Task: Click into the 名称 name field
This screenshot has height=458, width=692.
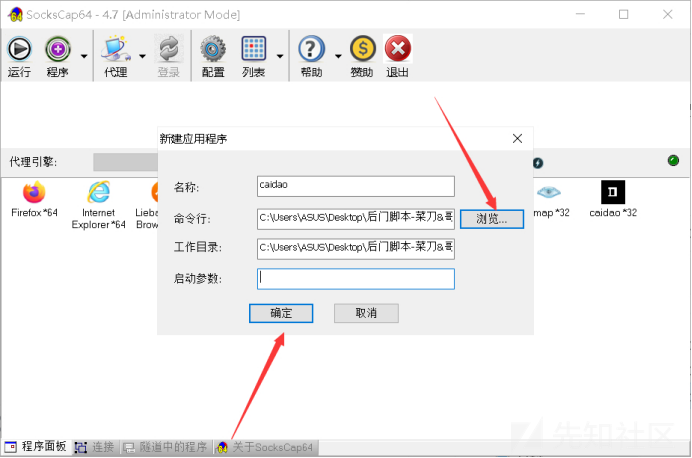Action: click(356, 186)
